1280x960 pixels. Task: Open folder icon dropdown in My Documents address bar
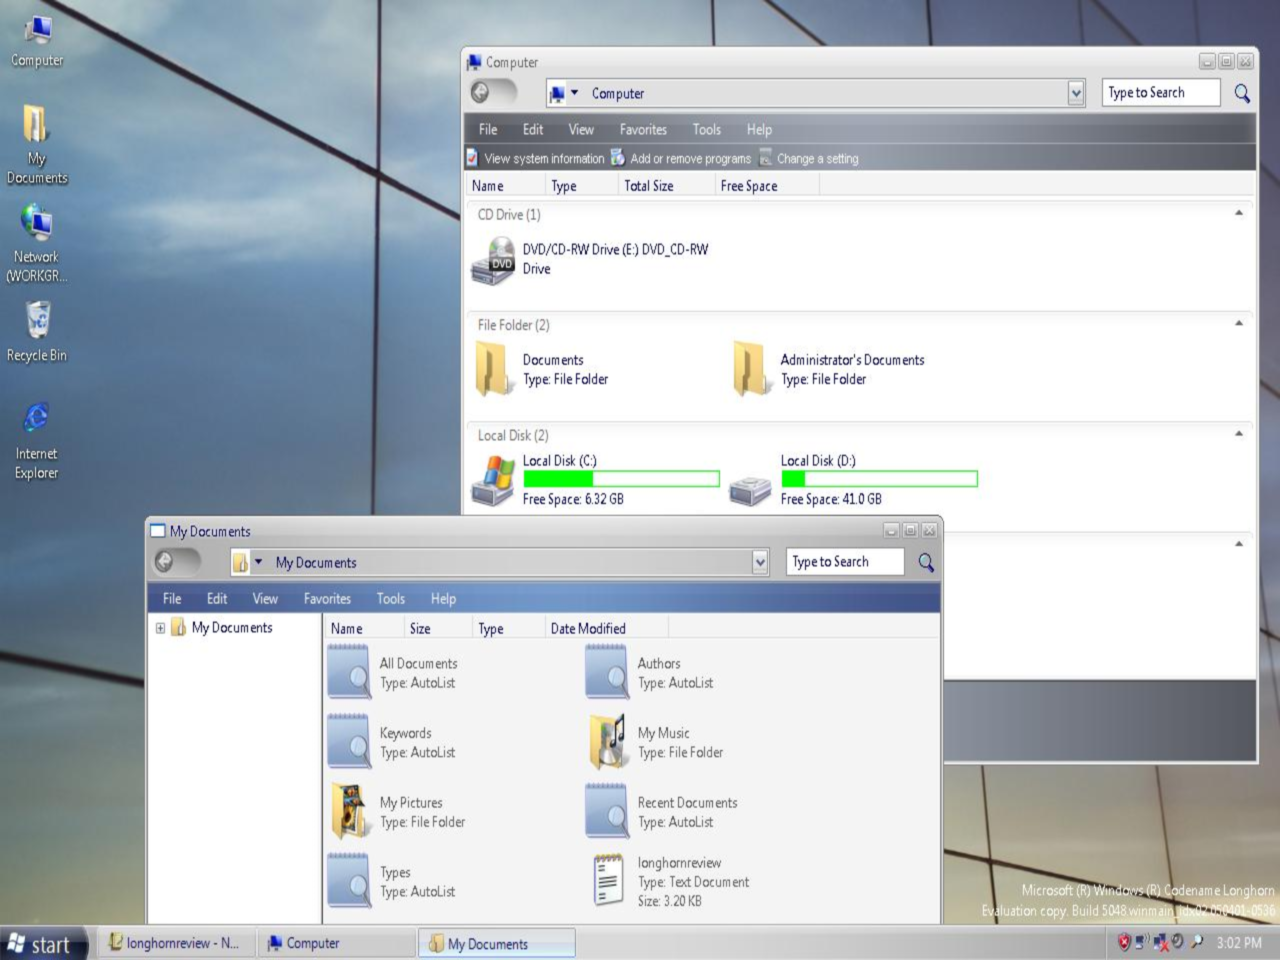click(258, 562)
